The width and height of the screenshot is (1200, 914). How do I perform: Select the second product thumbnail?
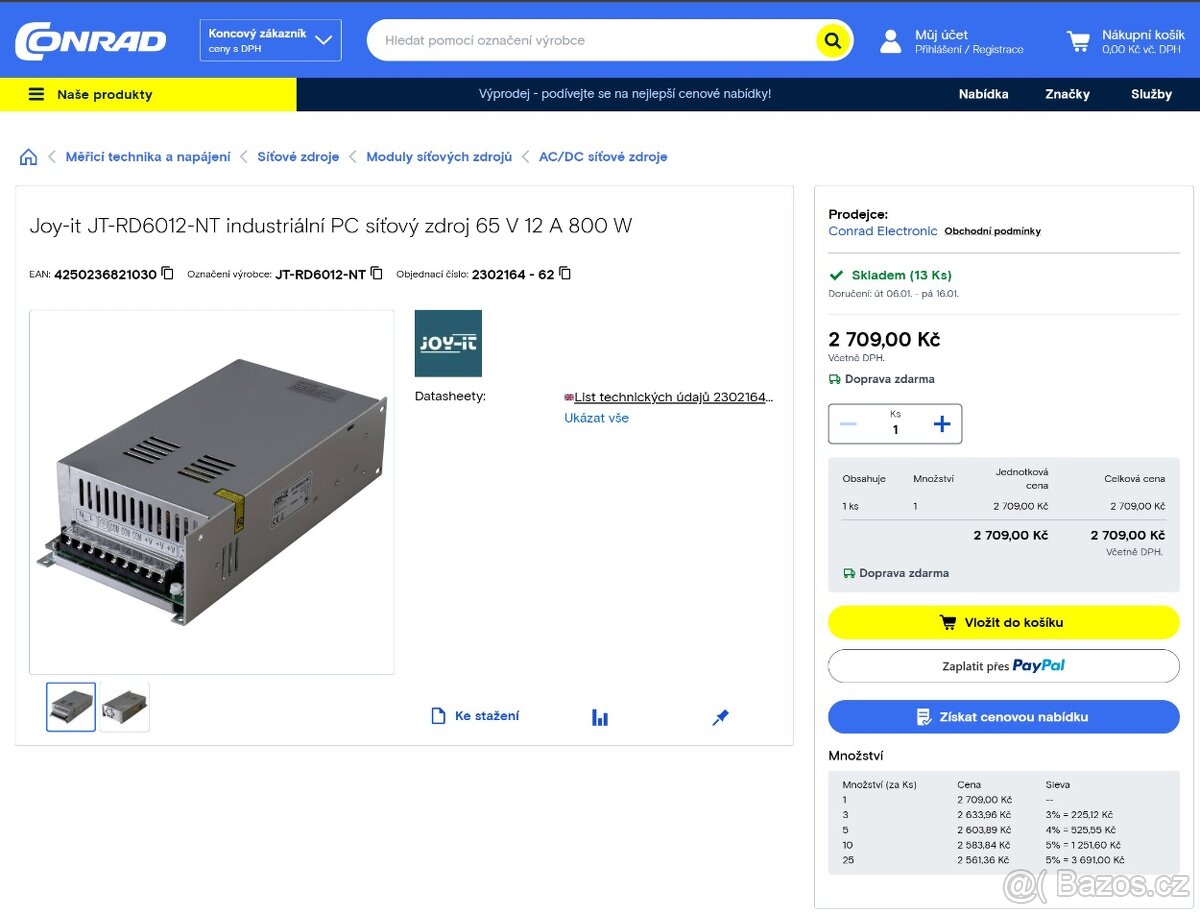click(124, 706)
